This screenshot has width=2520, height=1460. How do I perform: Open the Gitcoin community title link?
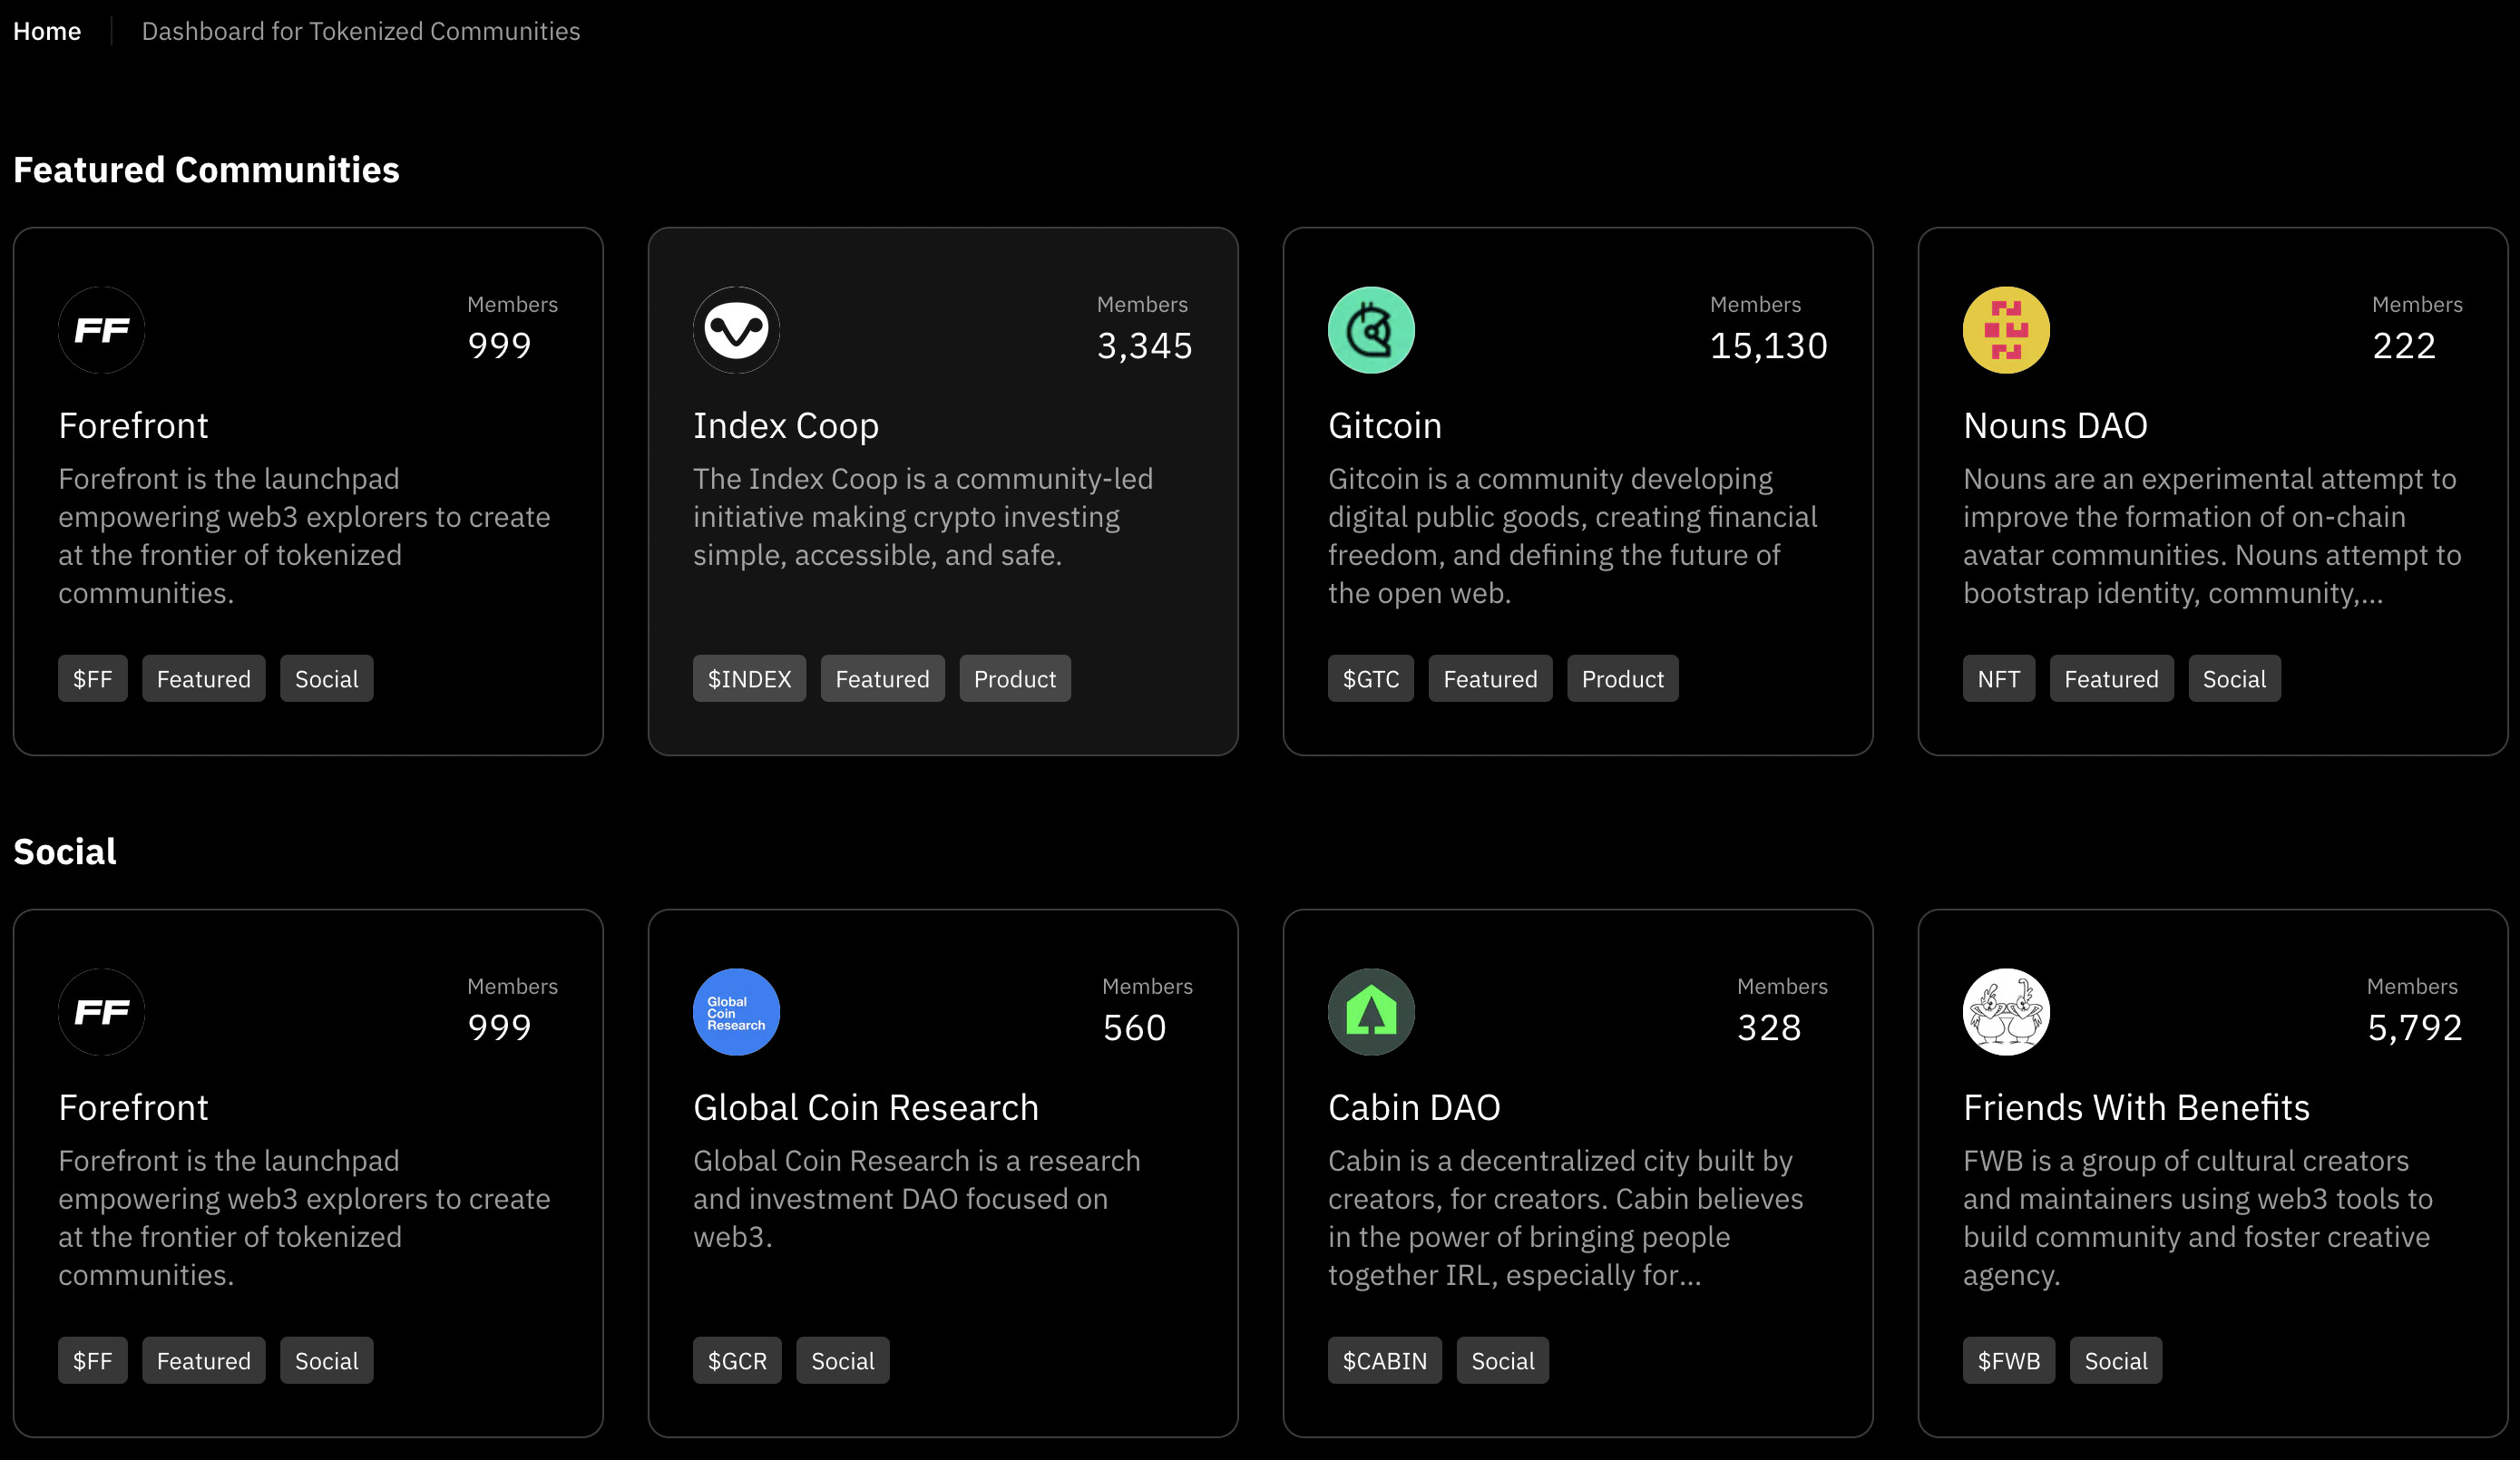[1384, 425]
